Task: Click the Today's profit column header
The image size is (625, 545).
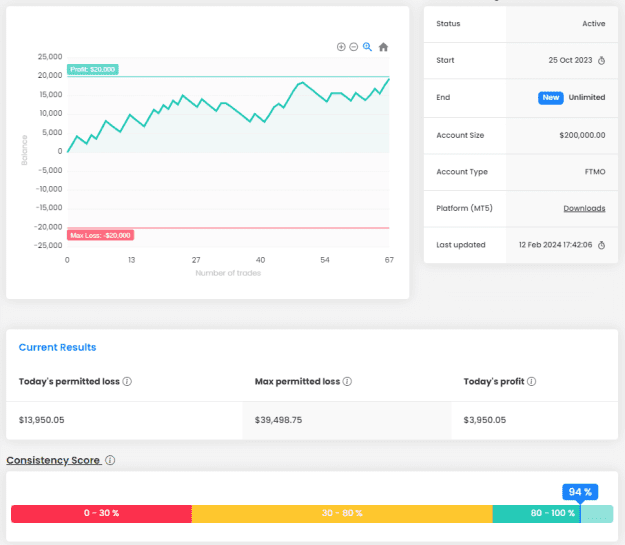Action: [494, 382]
